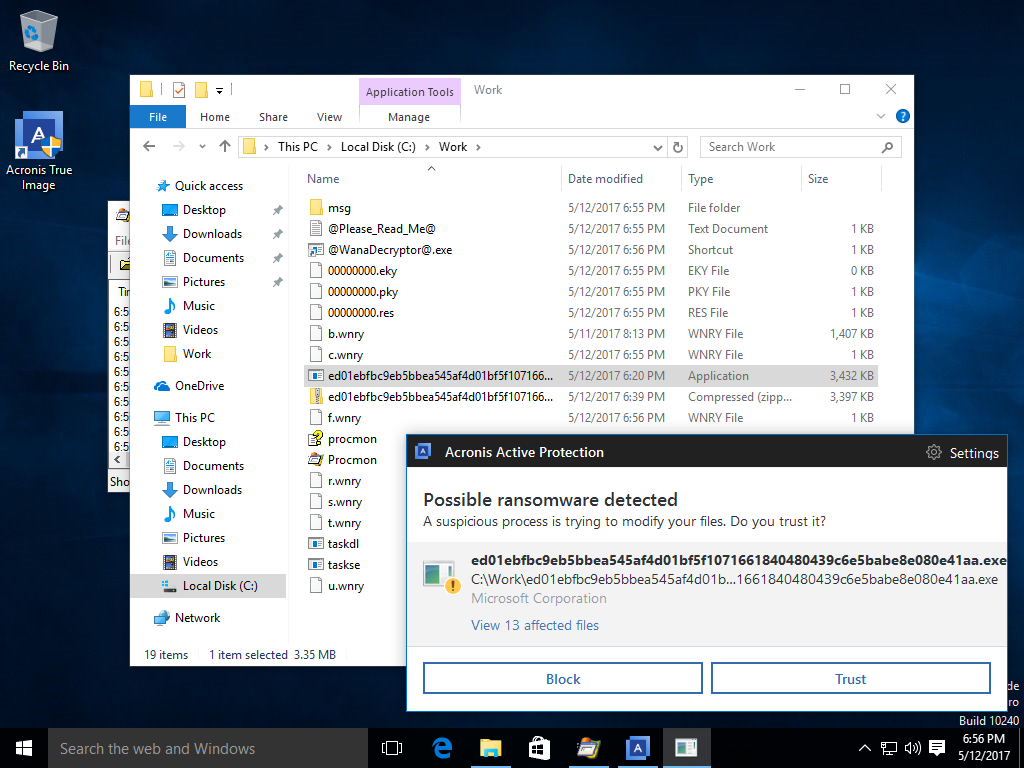
Task: Open Acronis True Image taskbar icon
Action: click(x=637, y=748)
